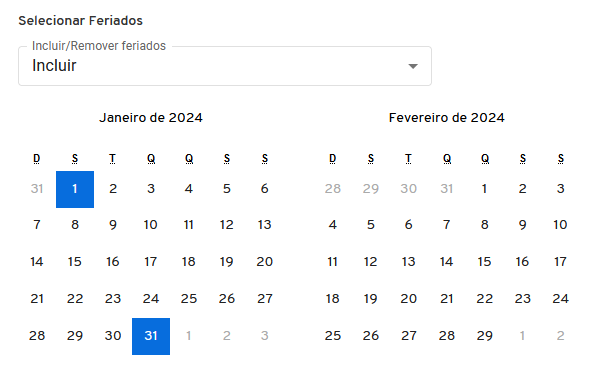Viewport: 590px width, 372px height.
Task: Pick February 14 as holiday
Action: (x=447, y=262)
